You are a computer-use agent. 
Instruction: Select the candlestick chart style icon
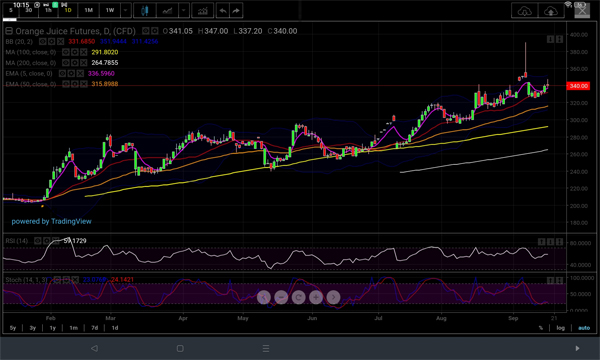(144, 11)
